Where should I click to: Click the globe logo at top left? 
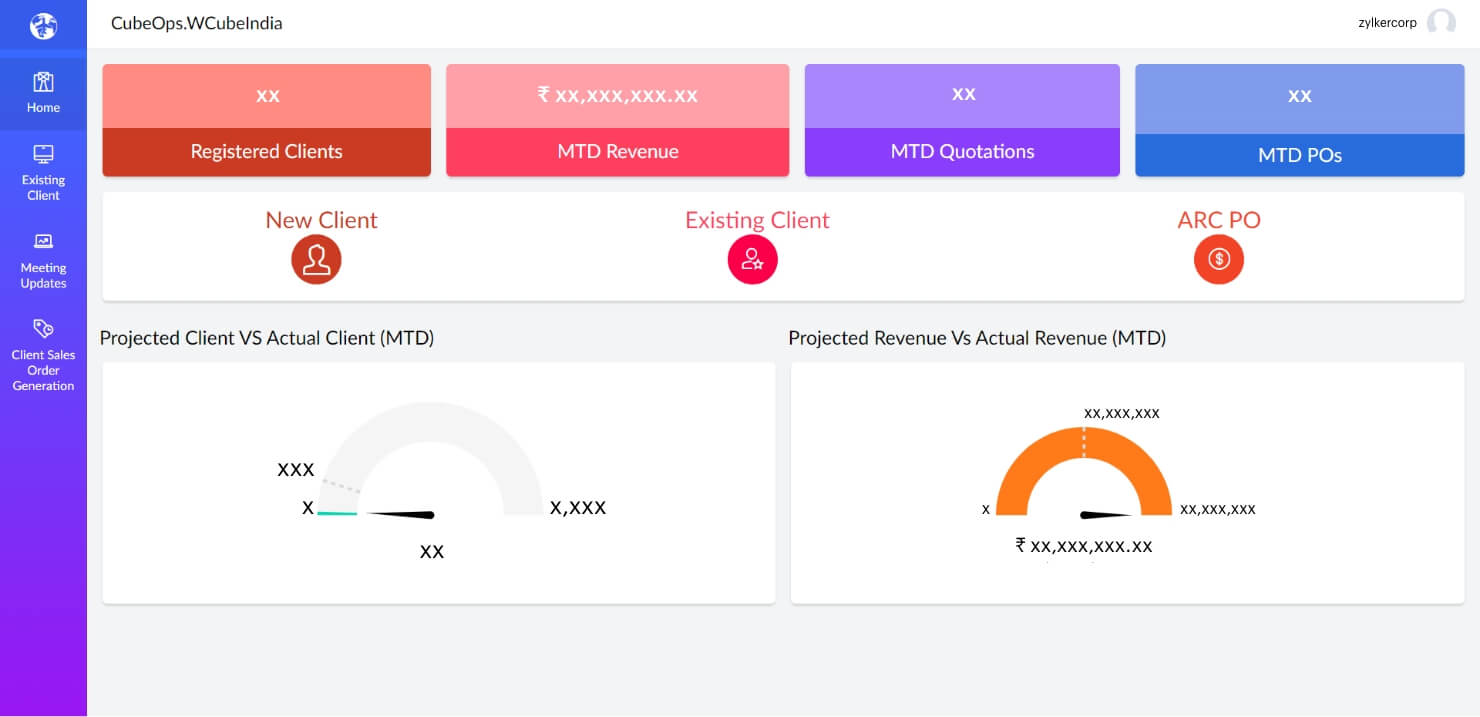pyautogui.click(x=41, y=25)
